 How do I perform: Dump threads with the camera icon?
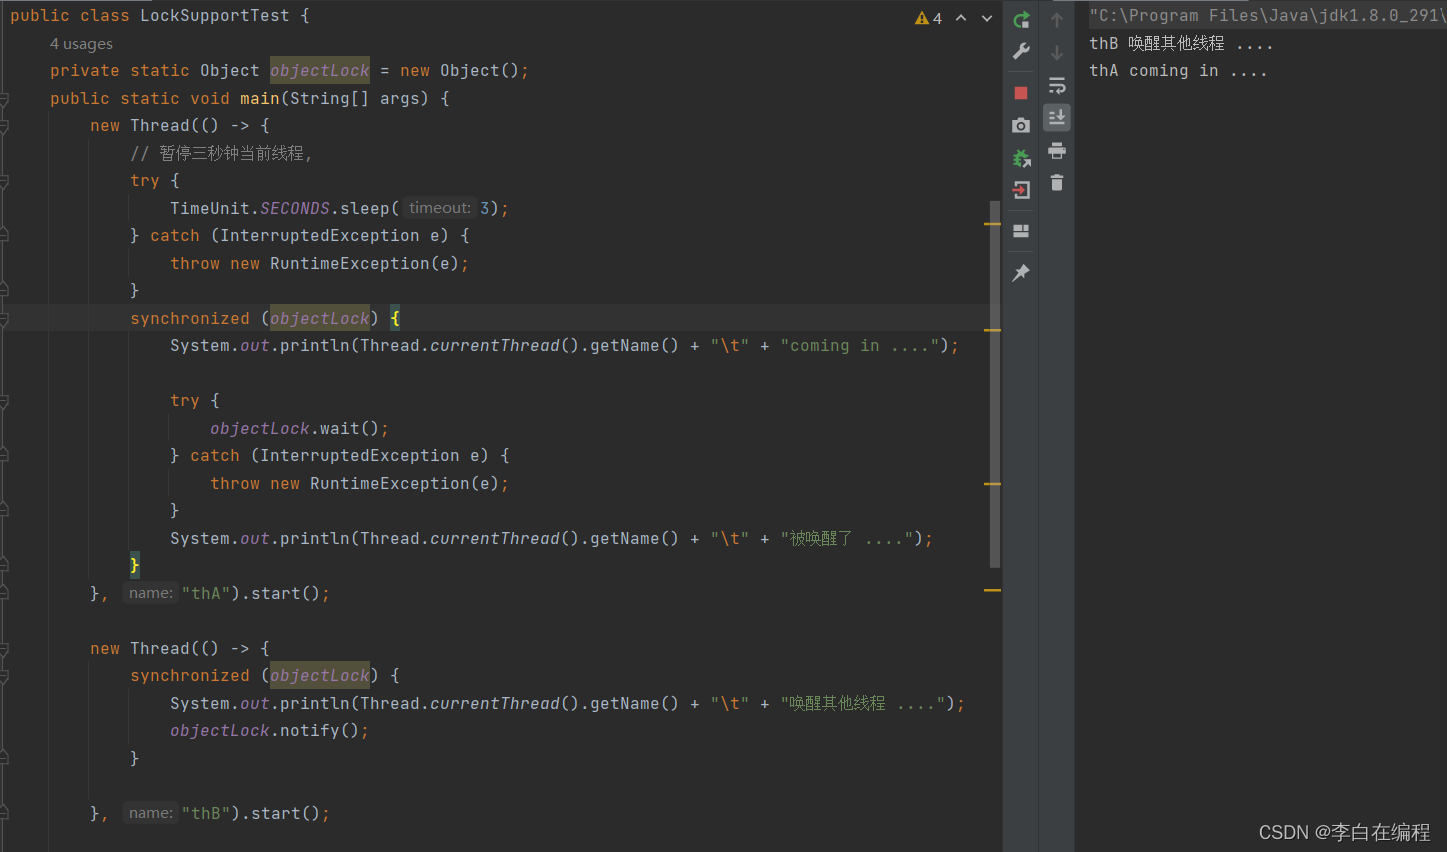point(1021,125)
